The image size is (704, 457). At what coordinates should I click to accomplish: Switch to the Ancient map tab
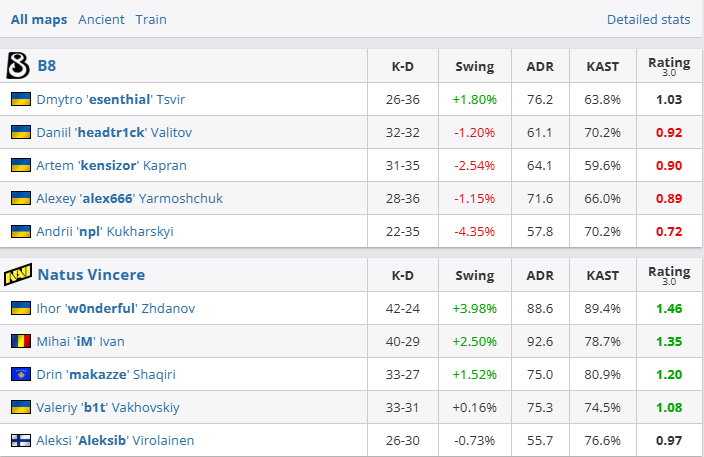pos(102,19)
